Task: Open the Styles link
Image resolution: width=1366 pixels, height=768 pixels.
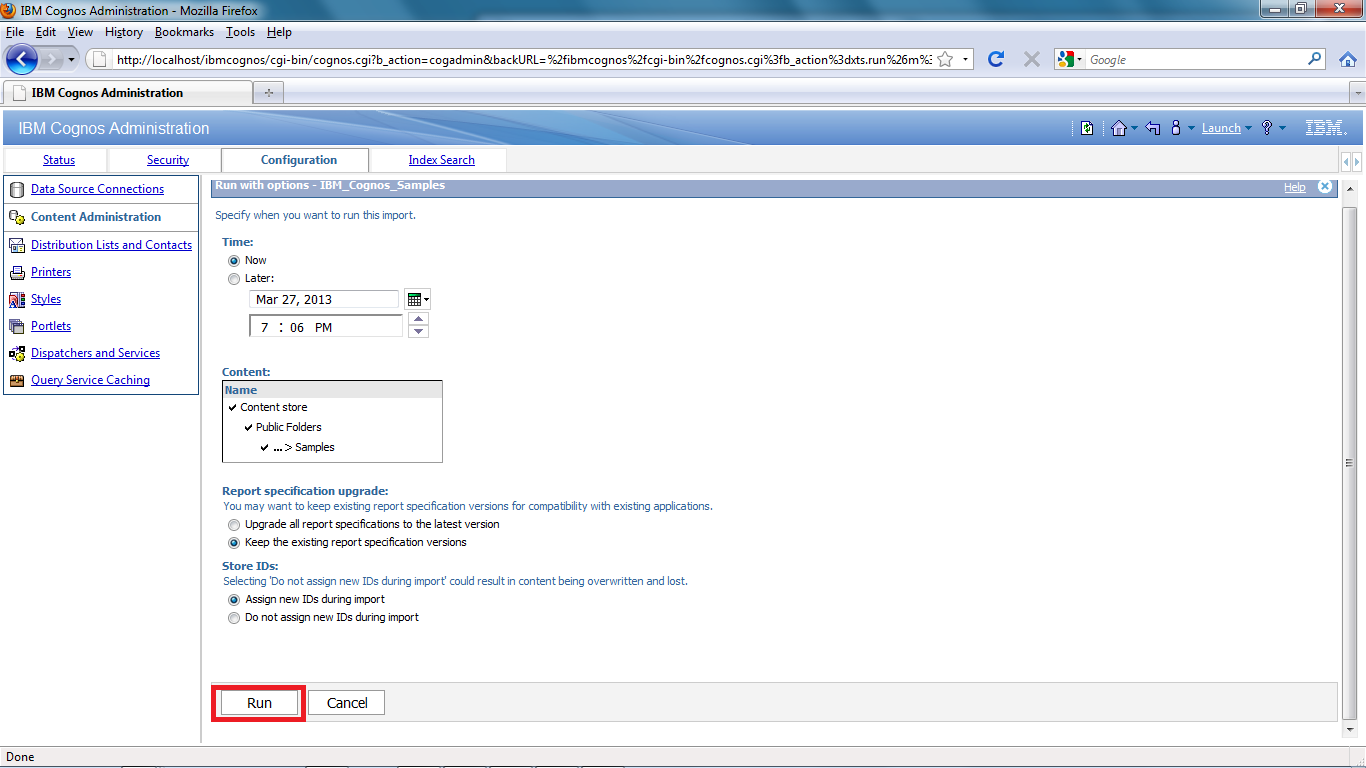Action: pos(46,299)
